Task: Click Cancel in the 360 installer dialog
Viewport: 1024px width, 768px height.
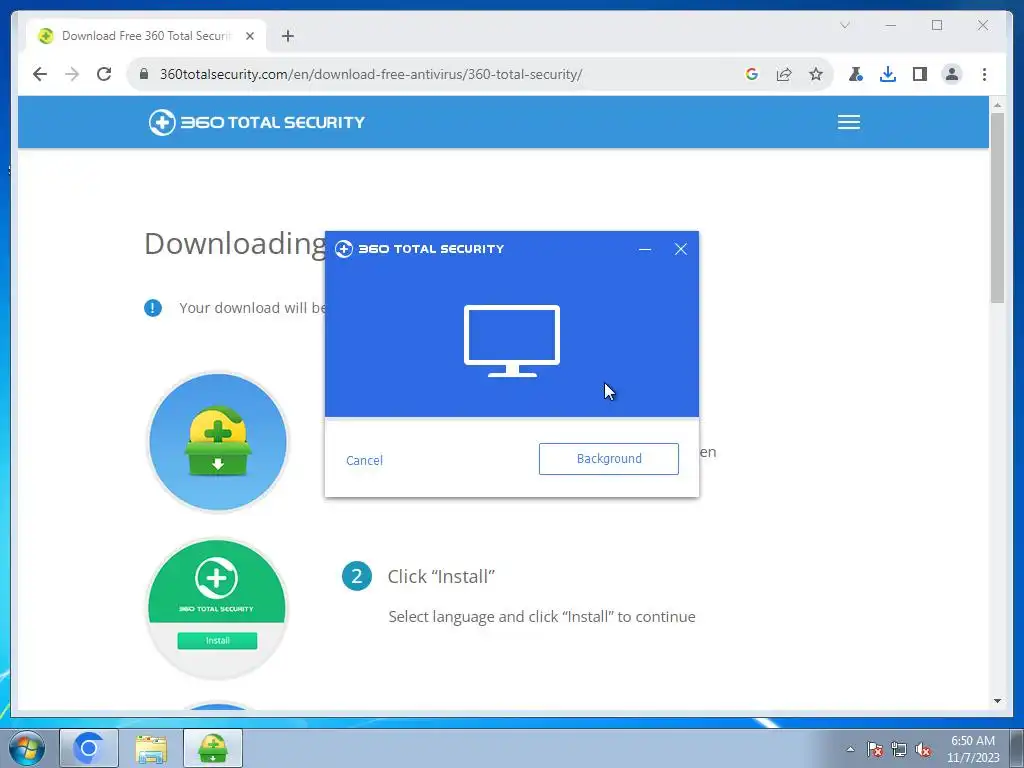Action: coord(364,460)
